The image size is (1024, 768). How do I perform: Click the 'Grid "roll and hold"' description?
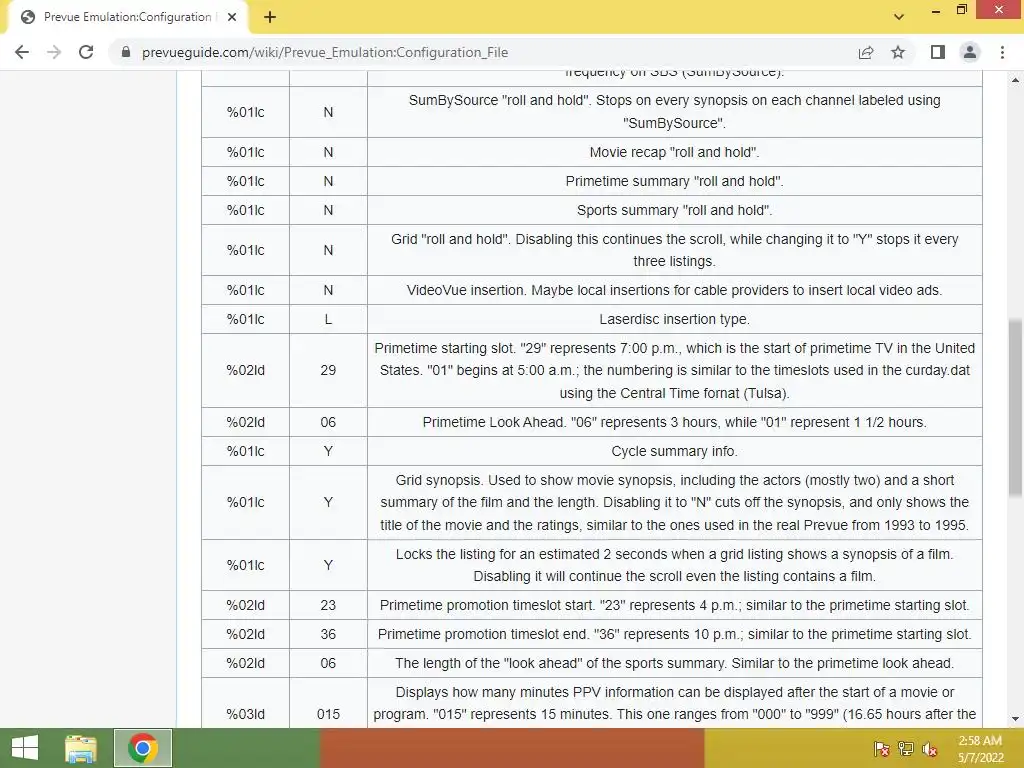point(674,250)
